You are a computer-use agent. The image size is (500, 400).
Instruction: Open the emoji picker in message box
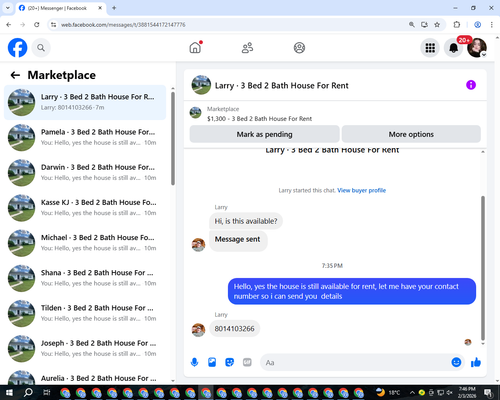[x=456, y=362]
